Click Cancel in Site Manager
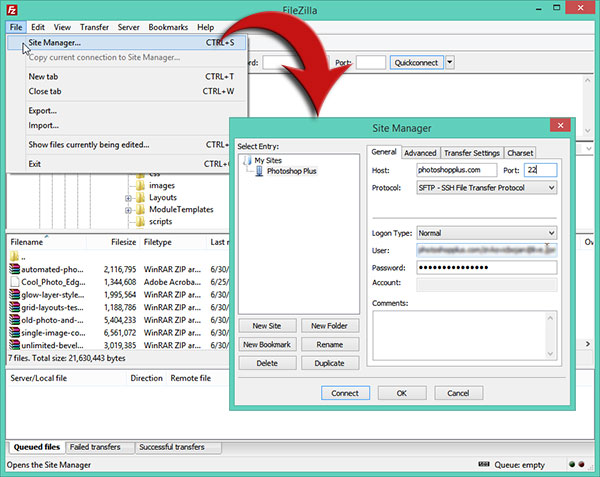Viewport: 600px width, 477px height. tap(458, 393)
